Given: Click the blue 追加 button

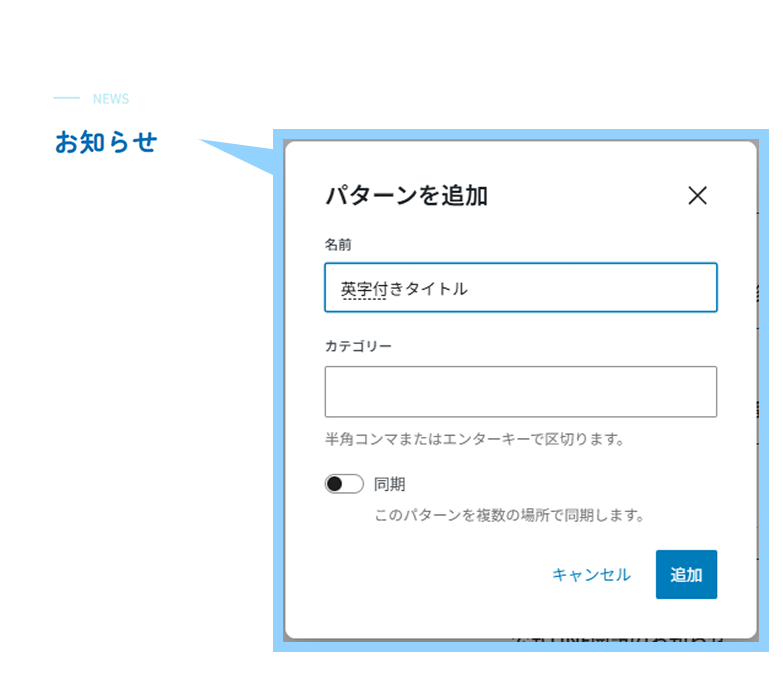Looking at the screenshot, I should [x=686, y=575].
